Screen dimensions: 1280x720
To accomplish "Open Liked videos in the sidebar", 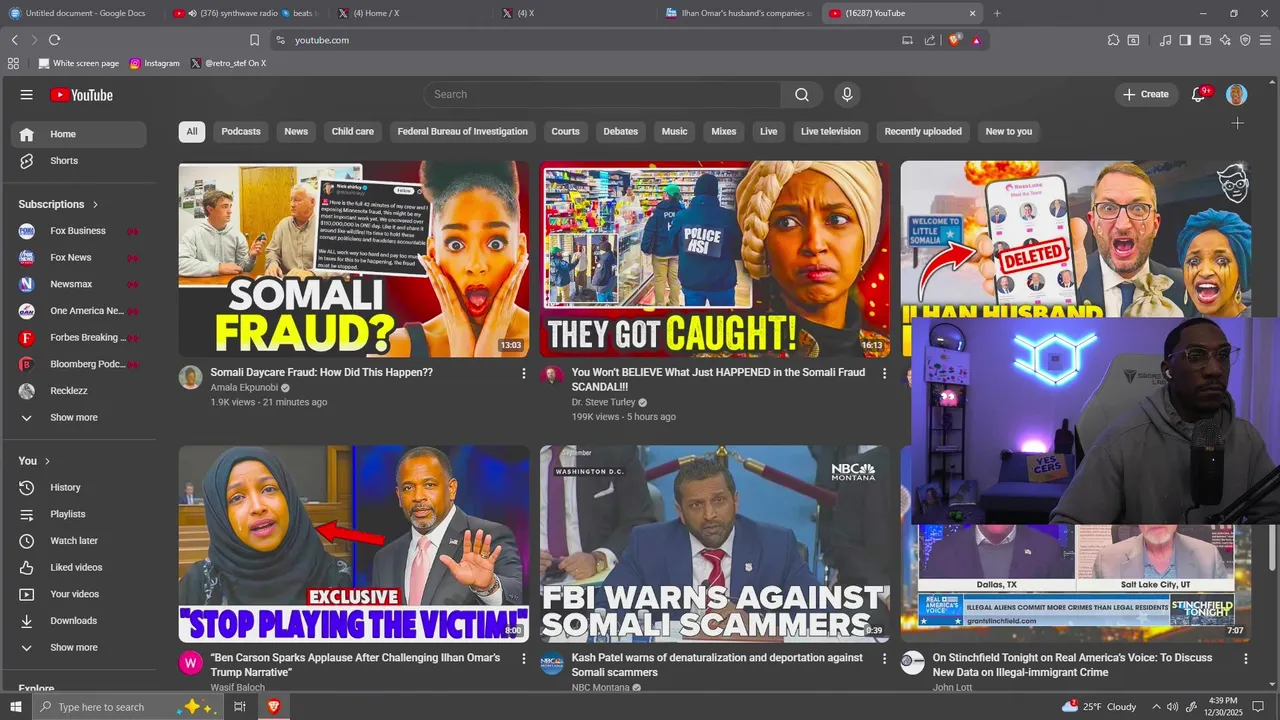I will point(78,567).
